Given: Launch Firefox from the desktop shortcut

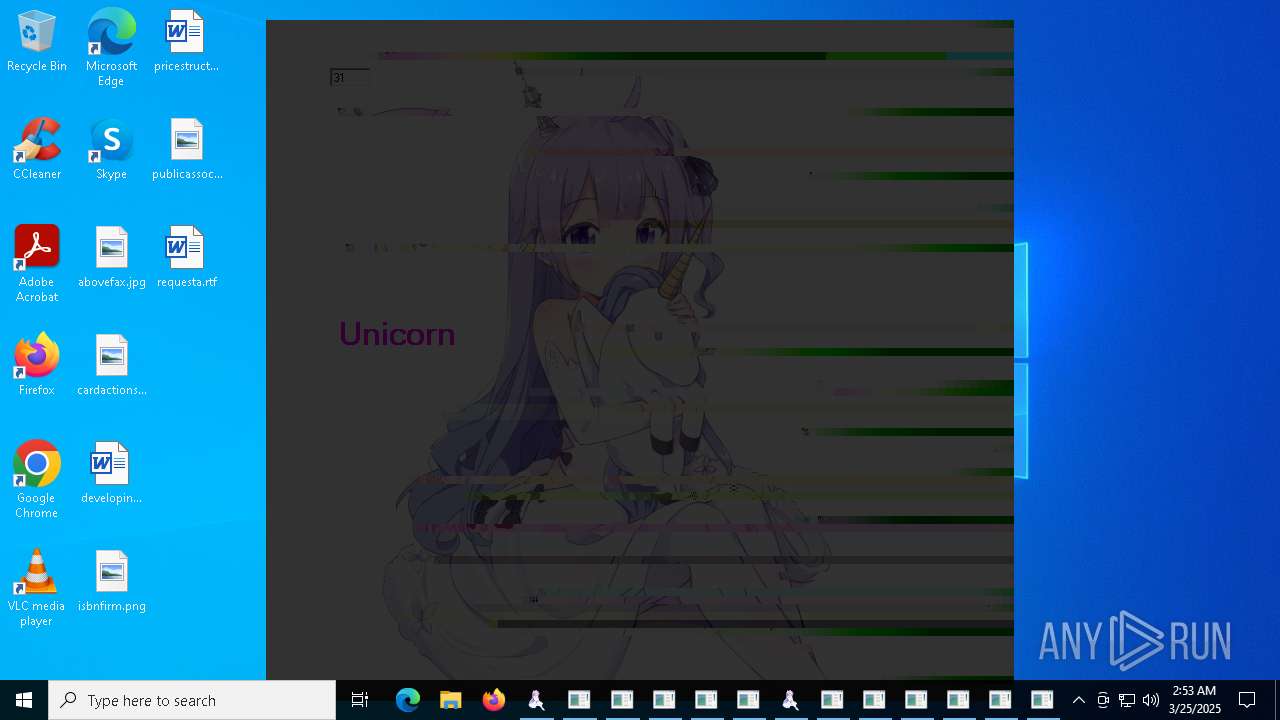Looking at the screenshot, I should [x=37, y=366].
